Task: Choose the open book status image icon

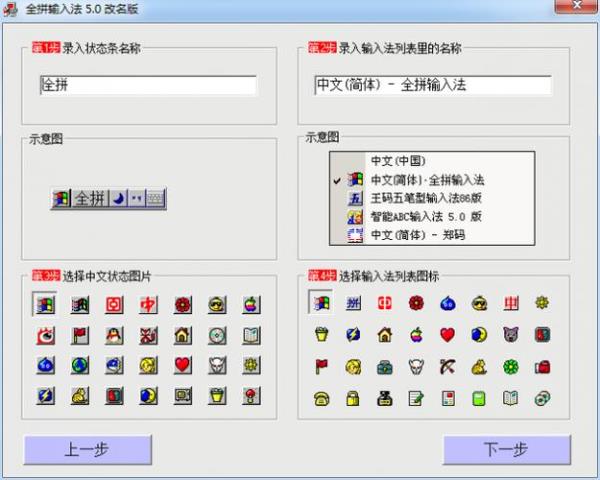Action: (251, 335)
